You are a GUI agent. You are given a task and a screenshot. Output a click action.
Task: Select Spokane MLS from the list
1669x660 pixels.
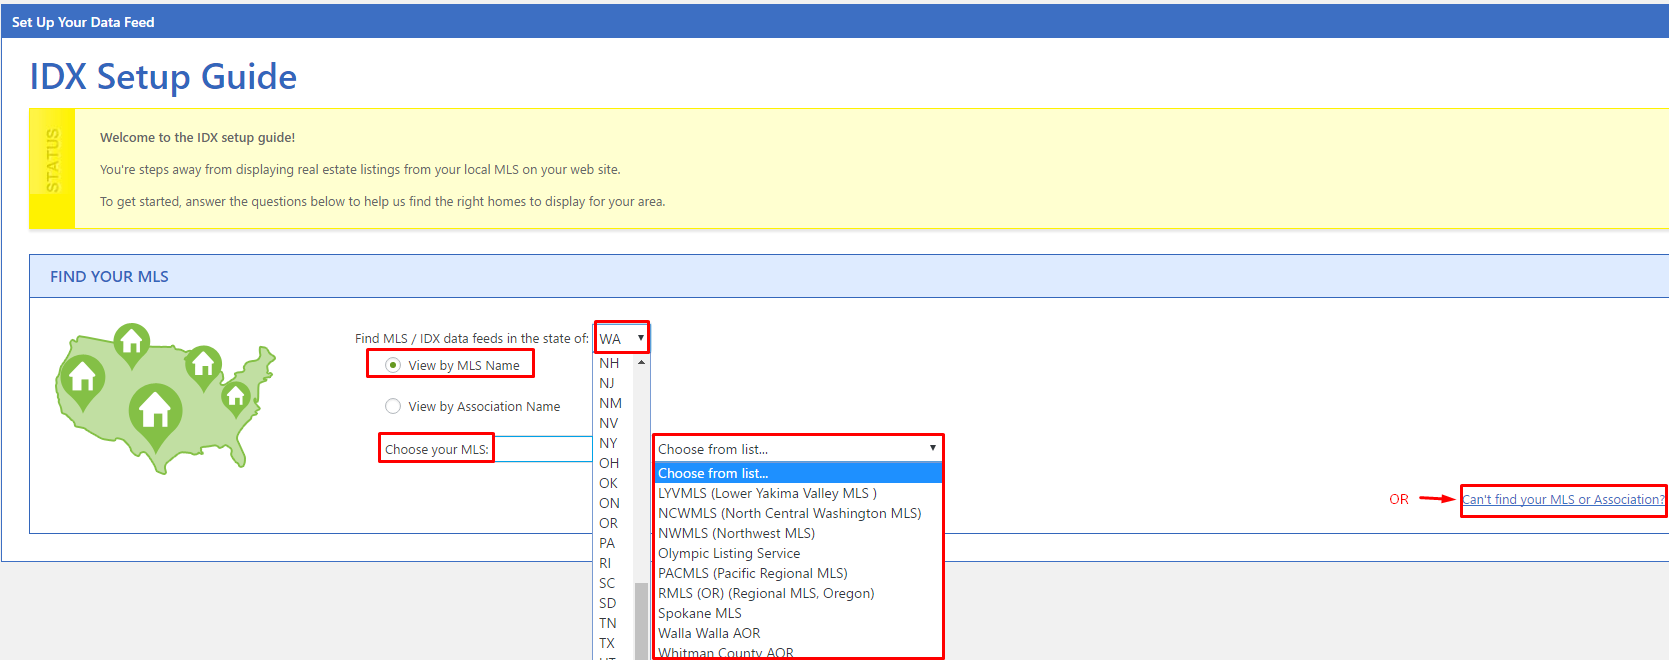click(x=700, y=613)
